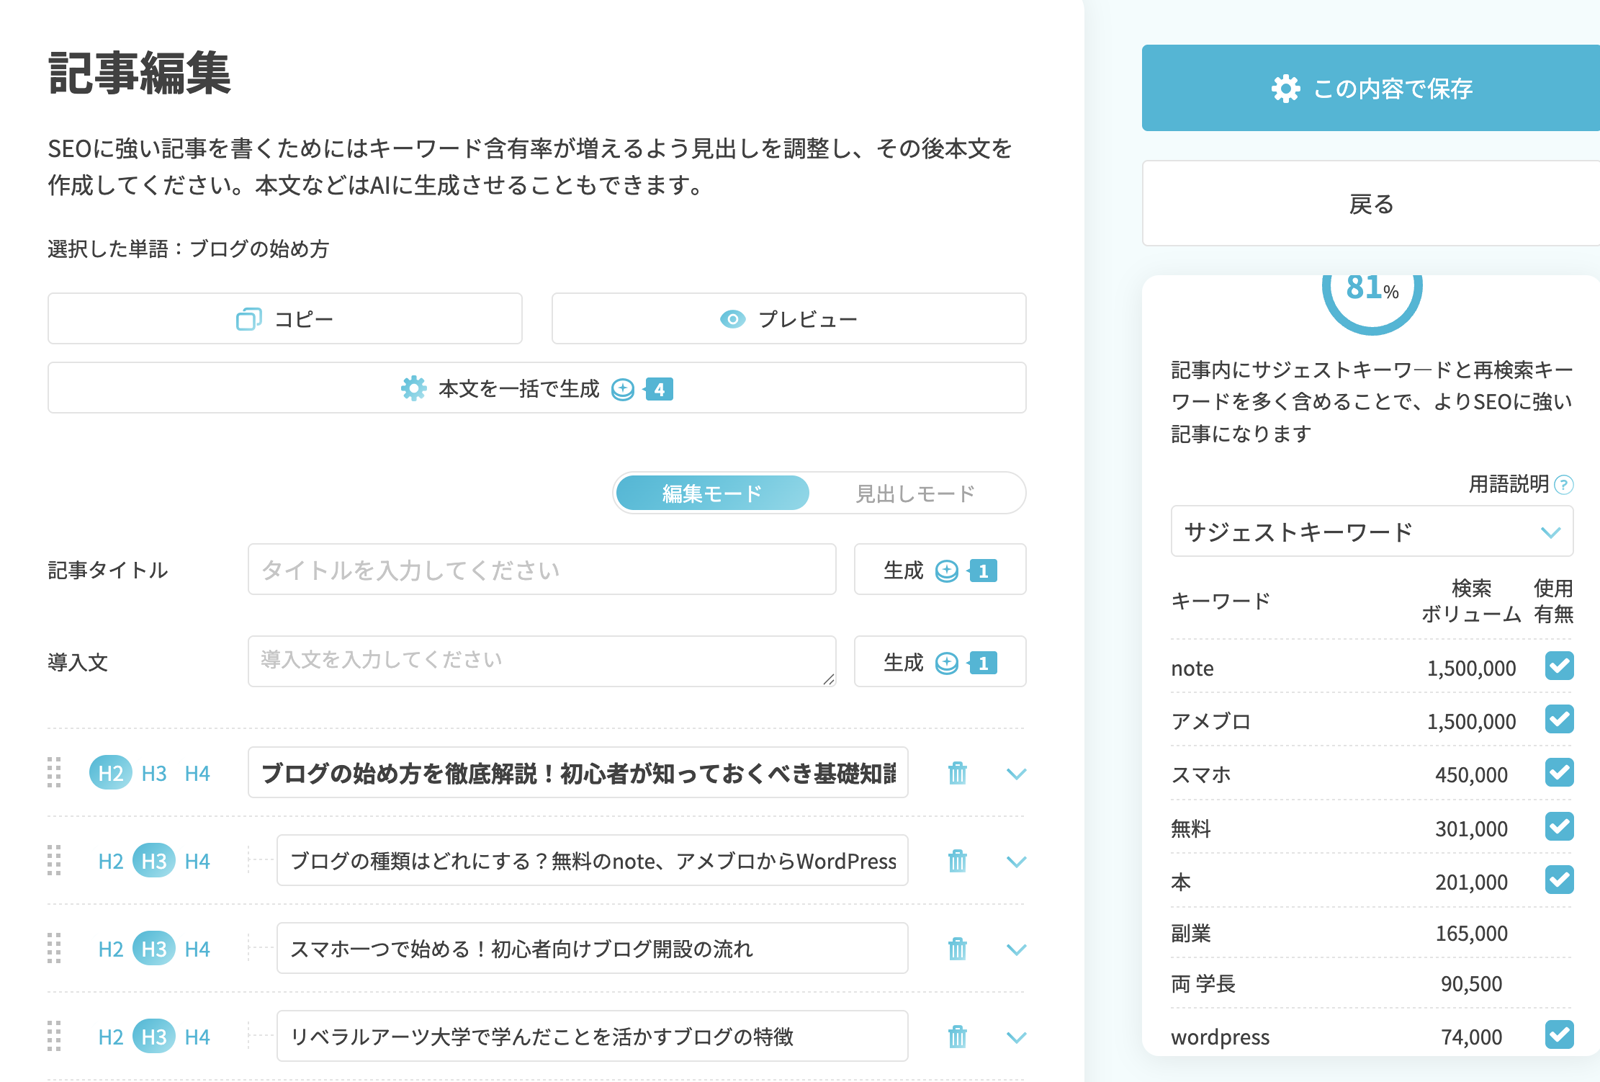Set ブログの種類はどれにする heading to H2
The image size is (1600, 1082).
tap(111, 861)
